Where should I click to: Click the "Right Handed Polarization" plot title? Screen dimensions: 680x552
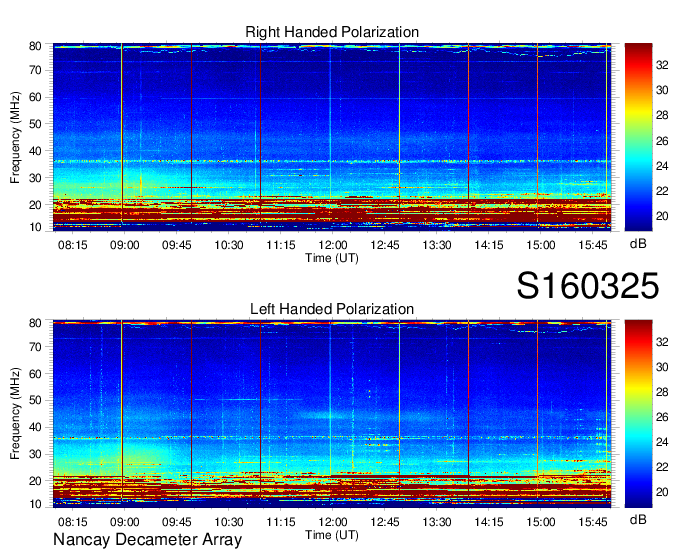coord(332,32)
